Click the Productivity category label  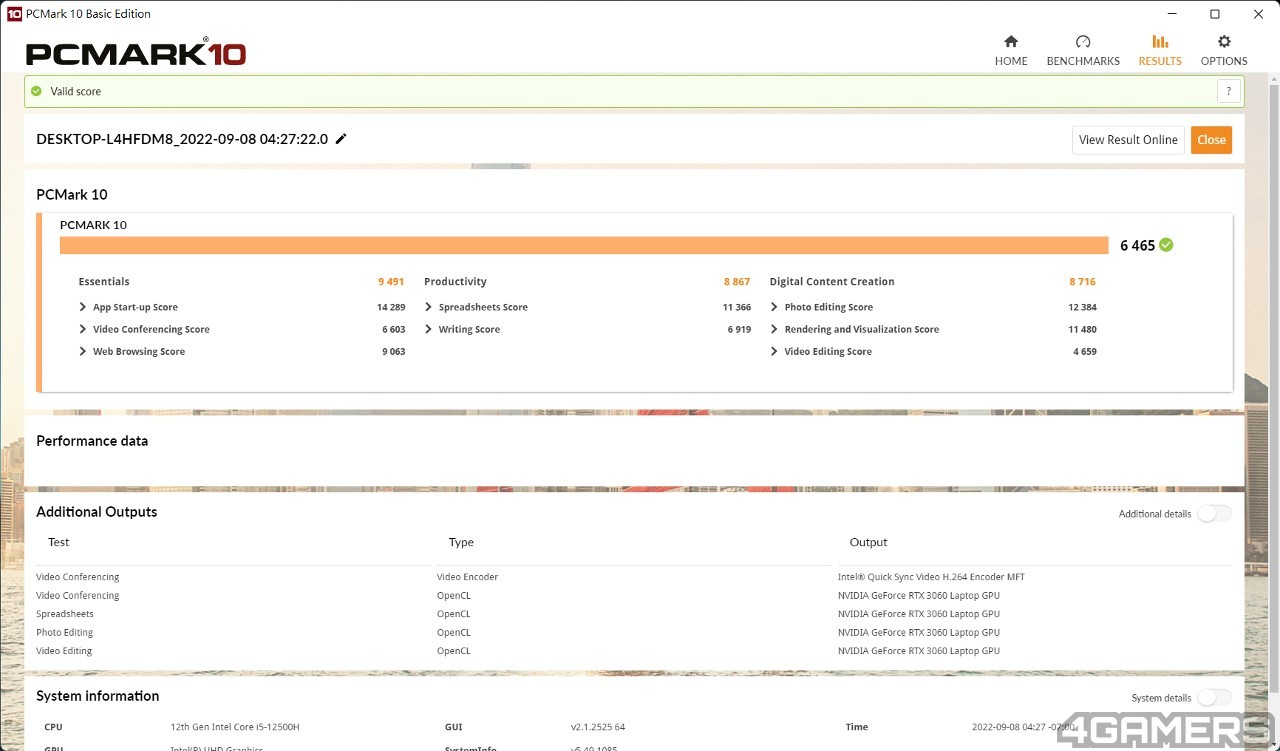tap(455, 282)
